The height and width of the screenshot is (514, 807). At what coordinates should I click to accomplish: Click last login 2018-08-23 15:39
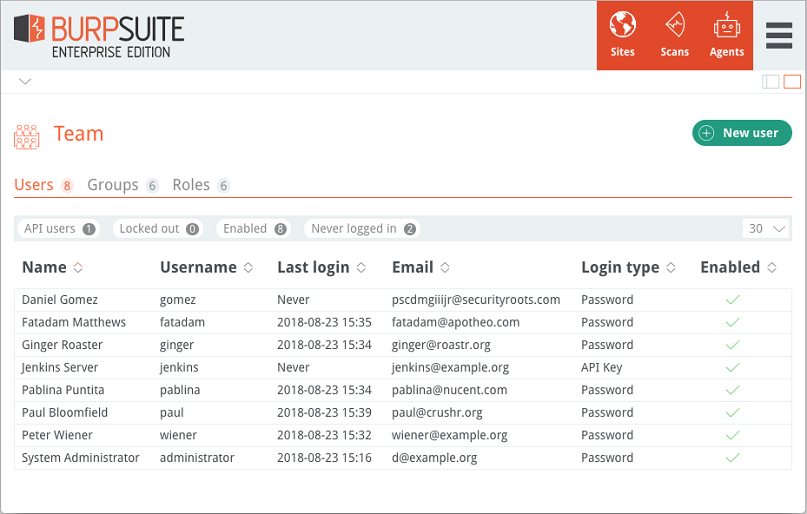(x=324, y=413)
